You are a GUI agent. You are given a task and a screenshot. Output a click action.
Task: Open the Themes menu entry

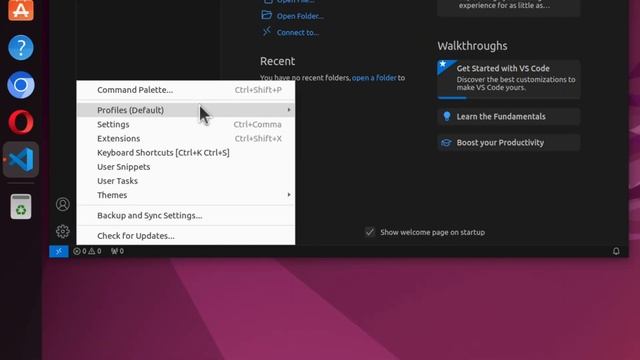tap(186, 195)
